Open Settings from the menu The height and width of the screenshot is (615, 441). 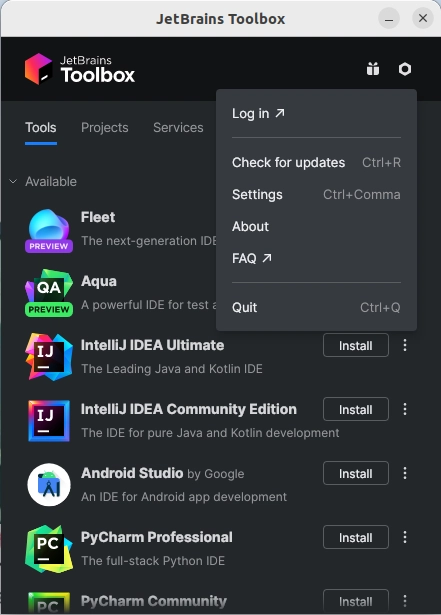pos(316,195)
